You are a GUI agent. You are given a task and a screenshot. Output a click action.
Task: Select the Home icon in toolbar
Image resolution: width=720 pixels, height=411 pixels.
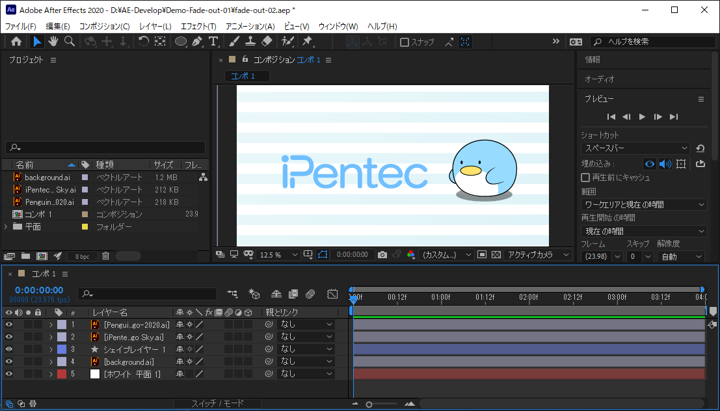[x=16, y=42]
